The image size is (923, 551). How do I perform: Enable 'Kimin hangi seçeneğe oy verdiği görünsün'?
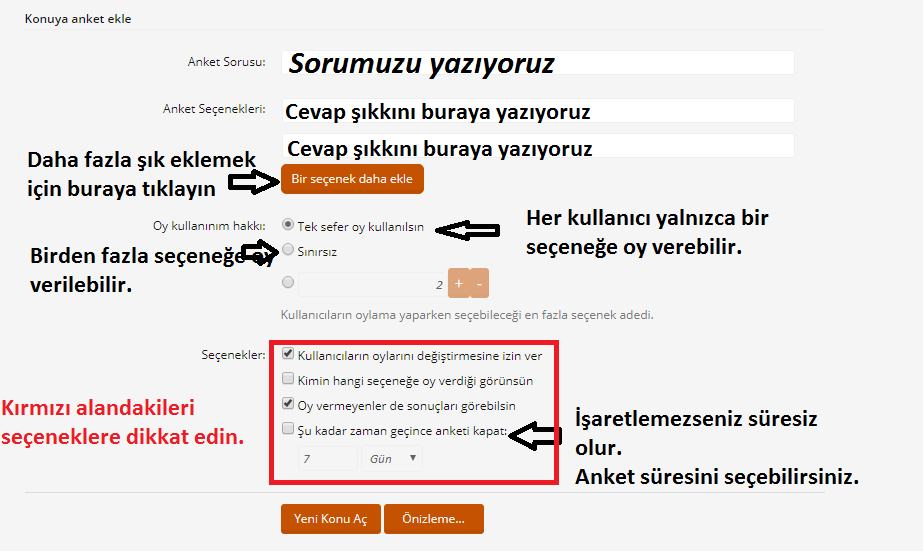(288, 378)
